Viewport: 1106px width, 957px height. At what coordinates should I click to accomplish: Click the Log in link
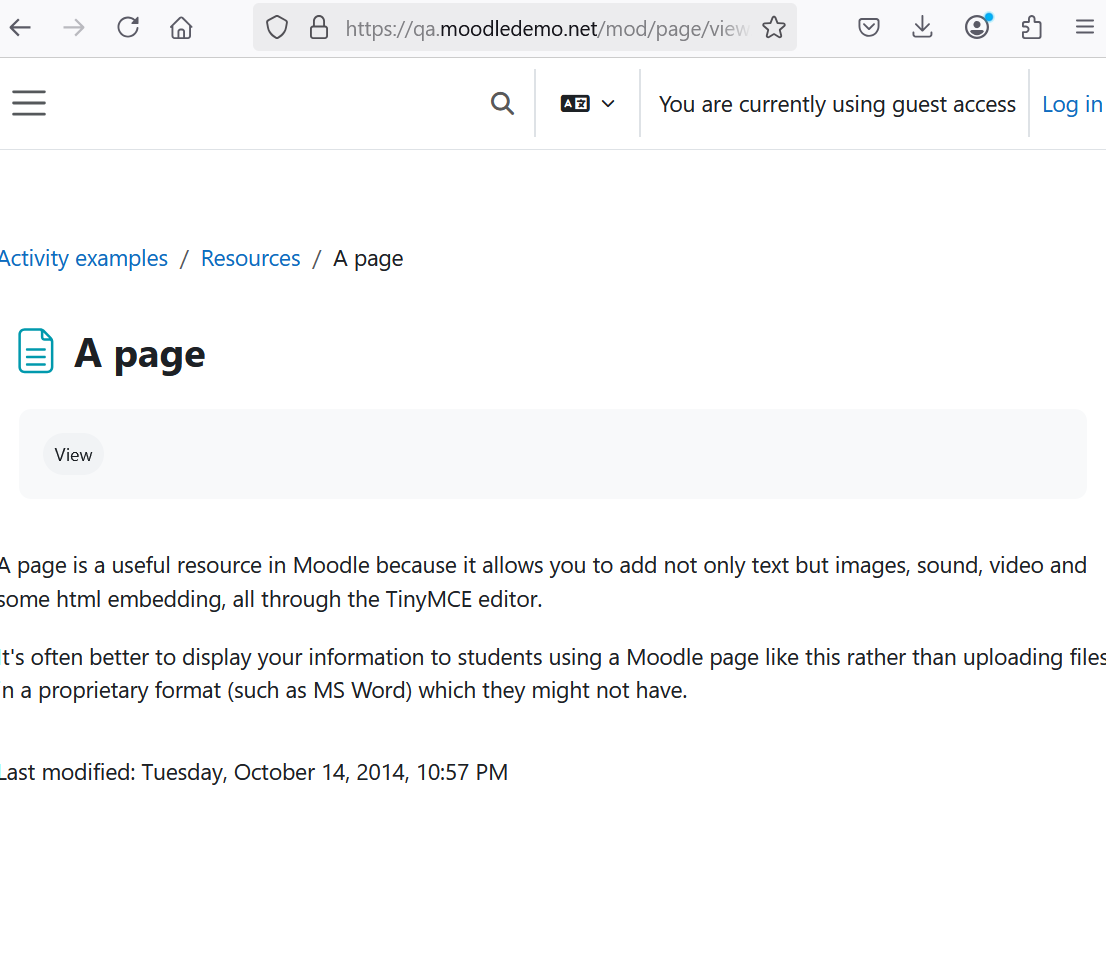tap(1072, 104)
